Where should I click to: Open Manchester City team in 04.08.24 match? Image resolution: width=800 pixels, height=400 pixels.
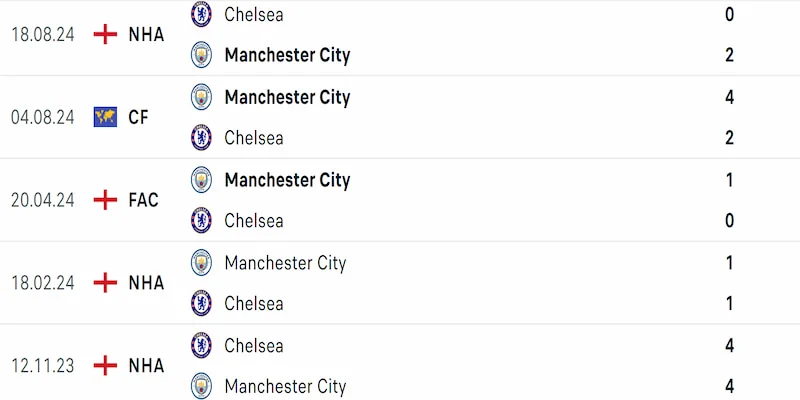click(287, 97)
